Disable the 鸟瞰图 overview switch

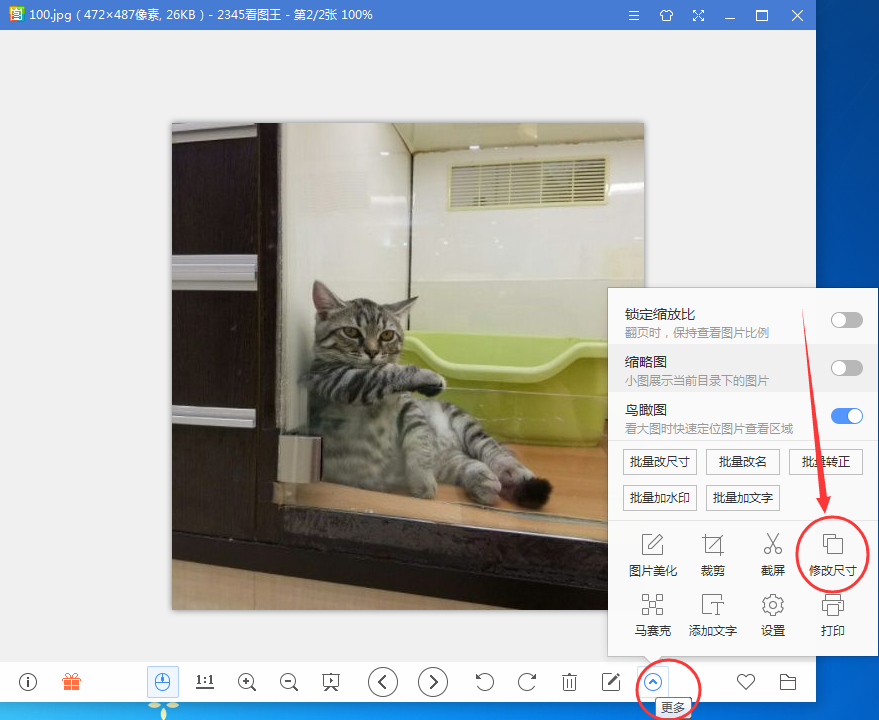click(846, 416)
